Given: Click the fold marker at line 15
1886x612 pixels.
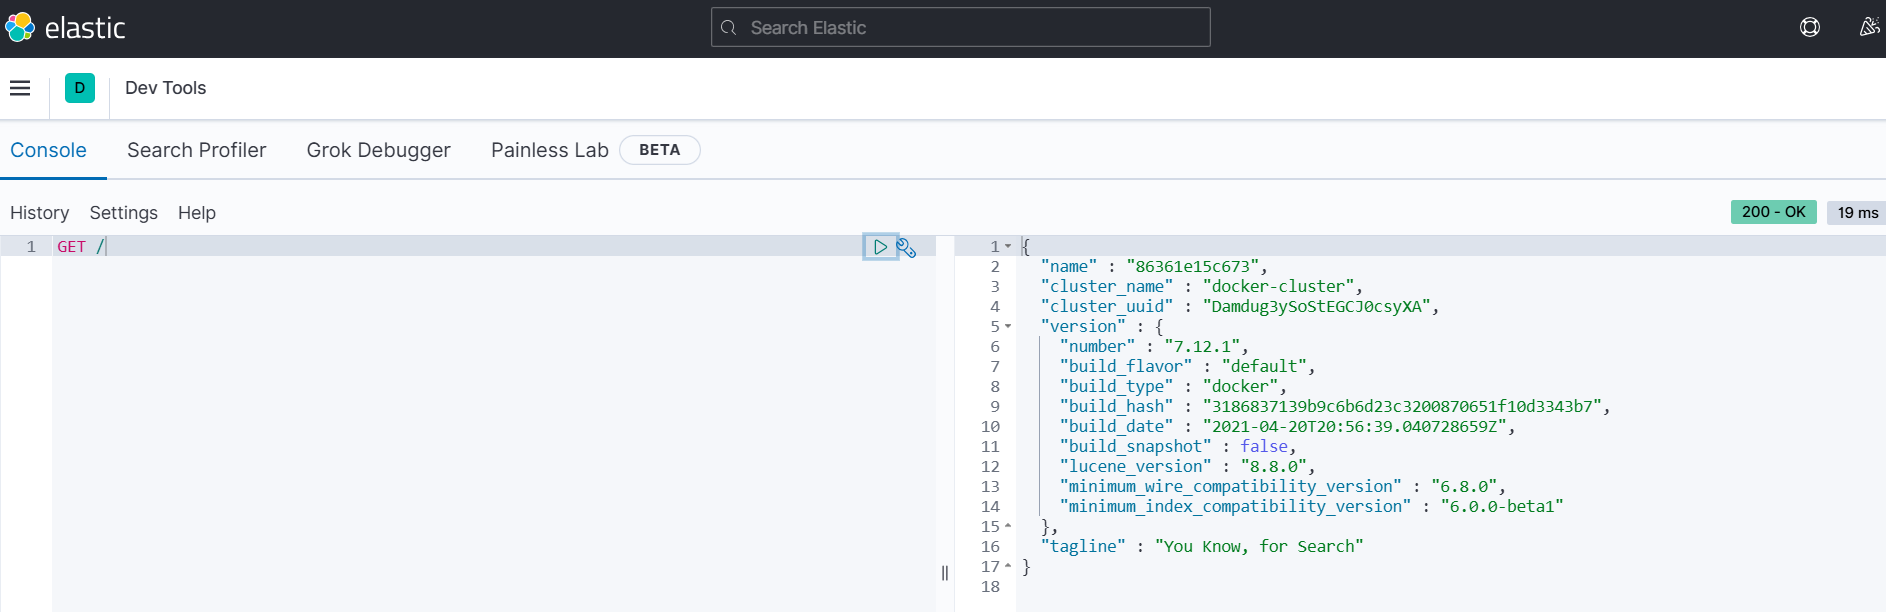Looking at the screenshot, I should tap(1008, 526).
